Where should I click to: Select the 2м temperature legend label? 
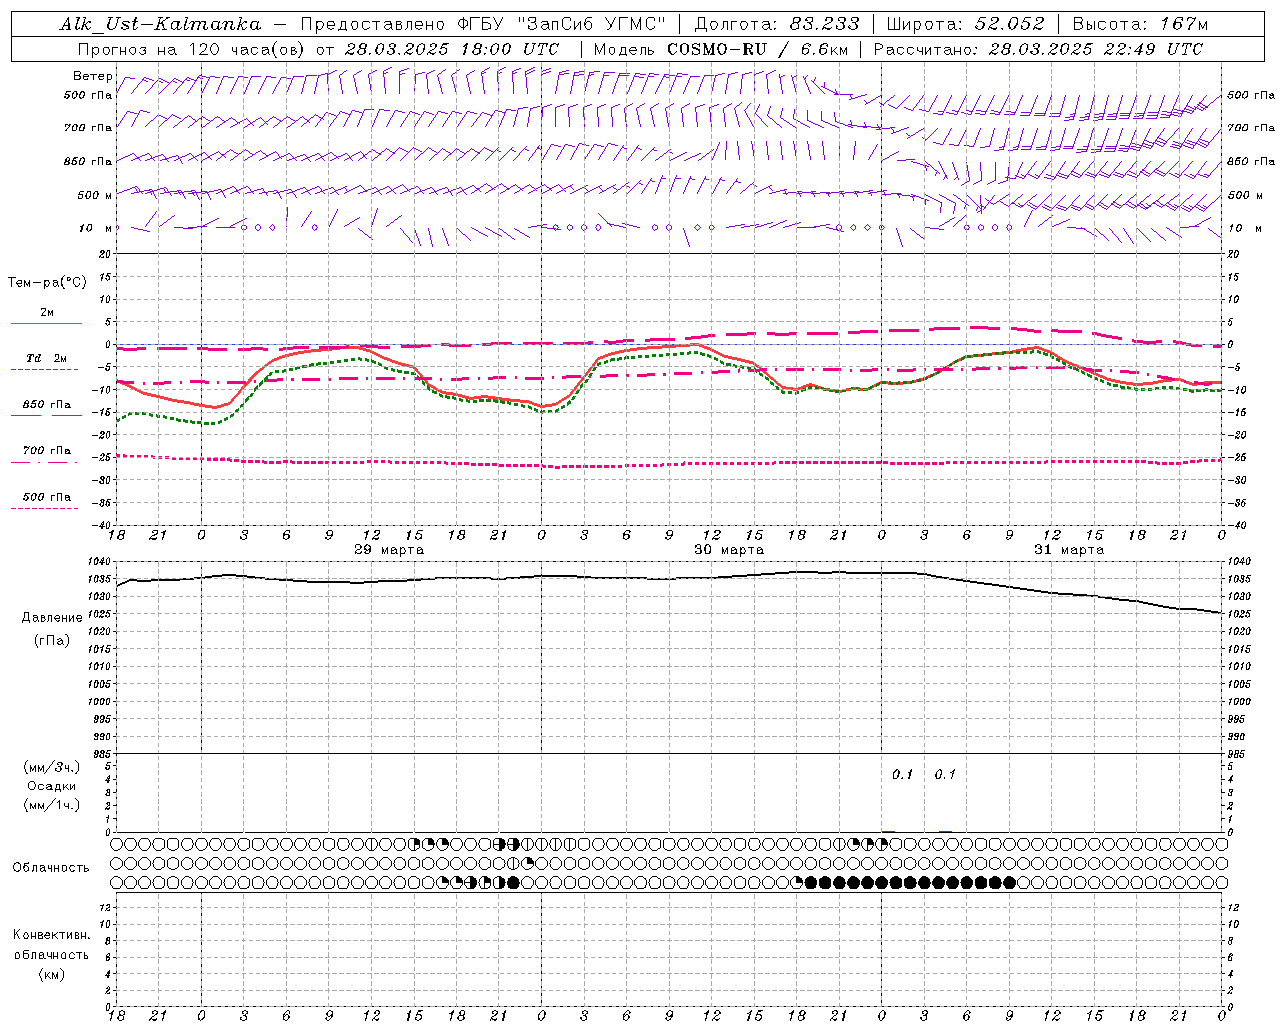tap(47, 312)
